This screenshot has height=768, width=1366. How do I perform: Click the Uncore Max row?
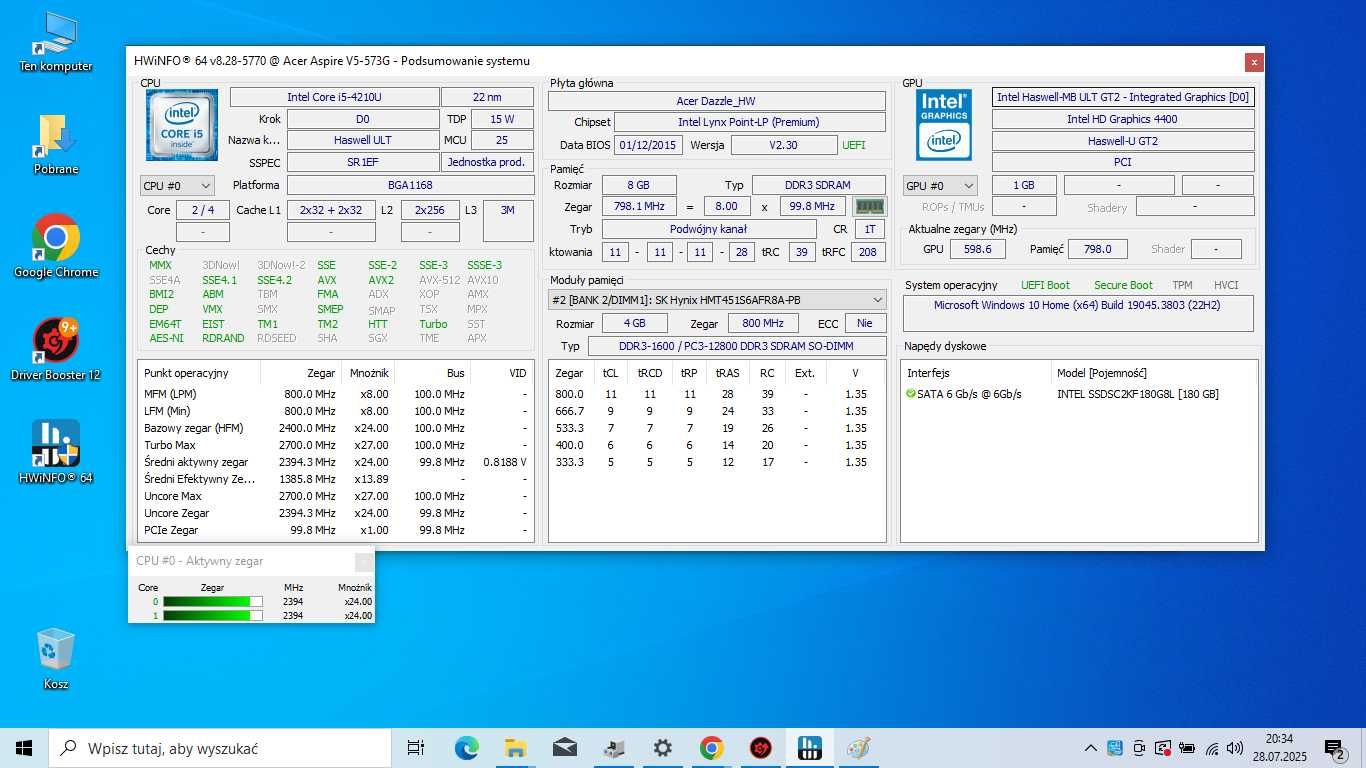click(335, 496)
